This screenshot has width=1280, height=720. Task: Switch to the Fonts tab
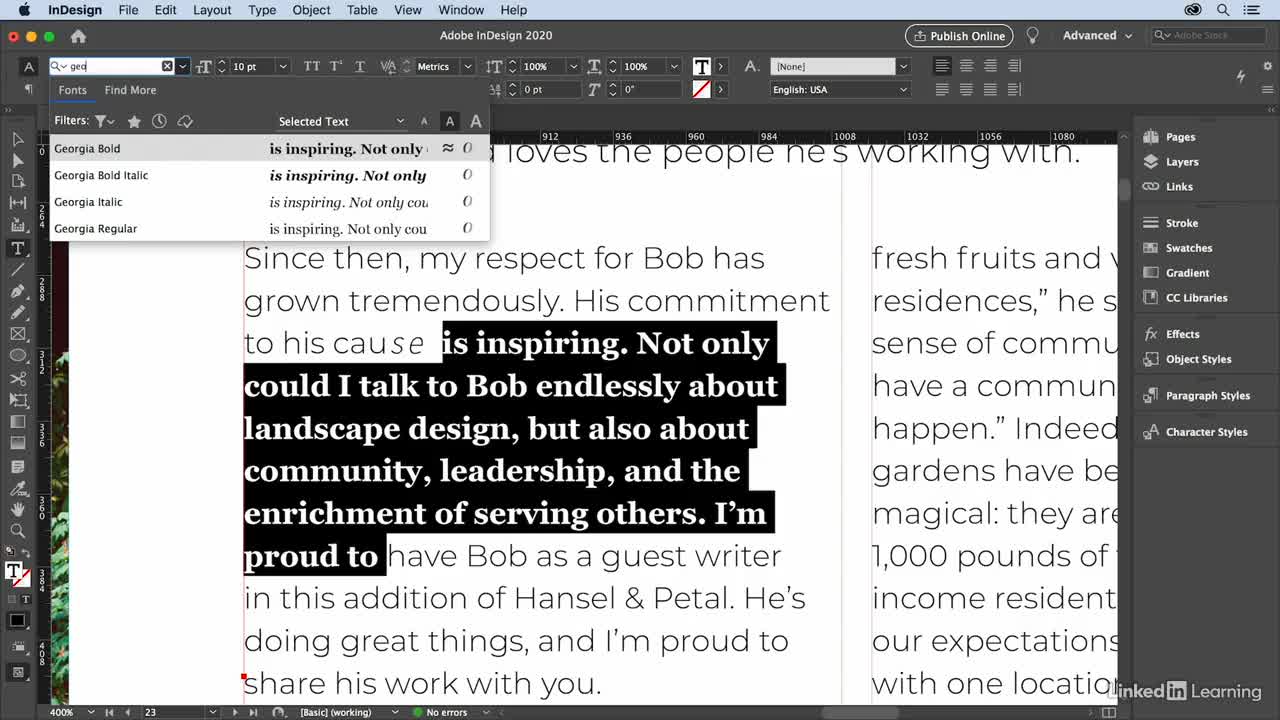[x=72, y=90]
